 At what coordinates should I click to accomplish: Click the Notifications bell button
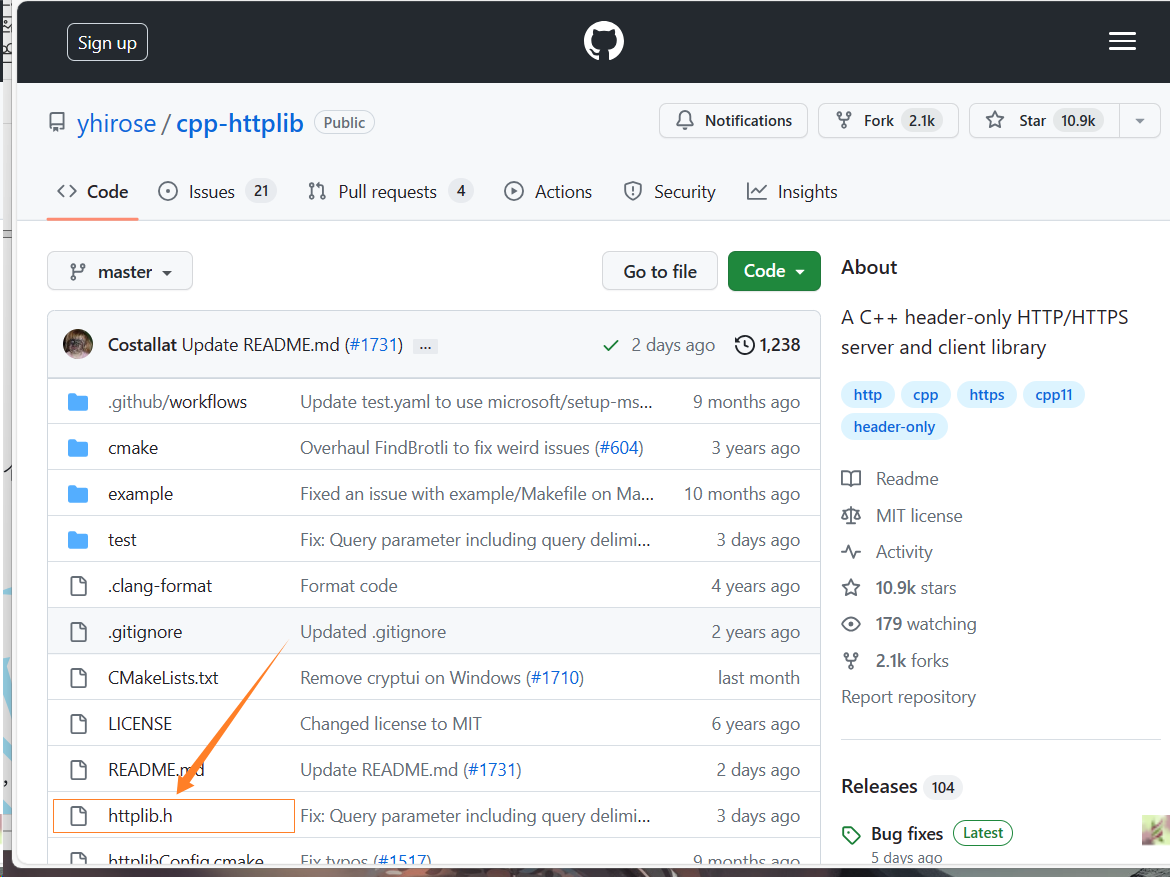click(x=733, y=121)
